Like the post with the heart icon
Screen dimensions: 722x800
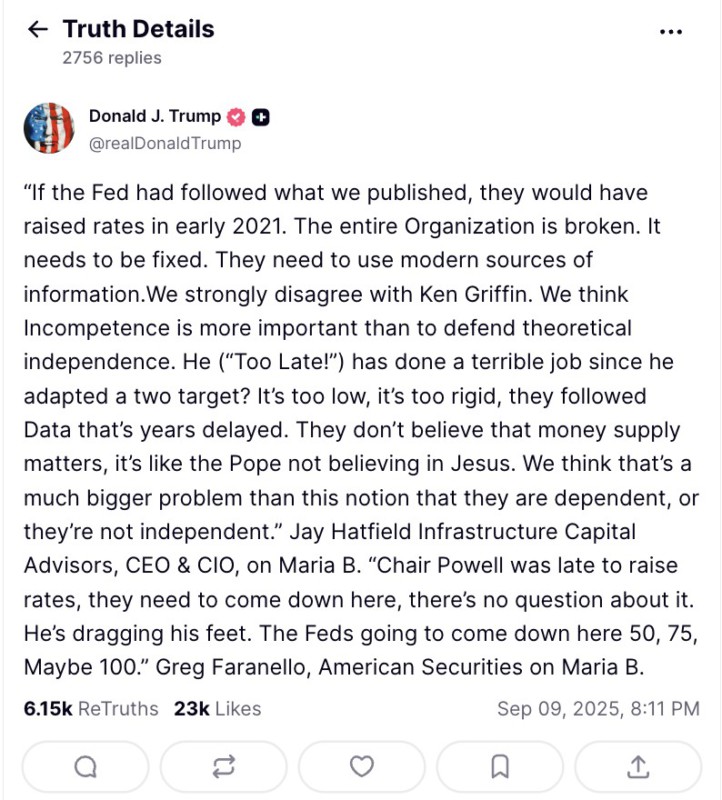tap(362, 767)
